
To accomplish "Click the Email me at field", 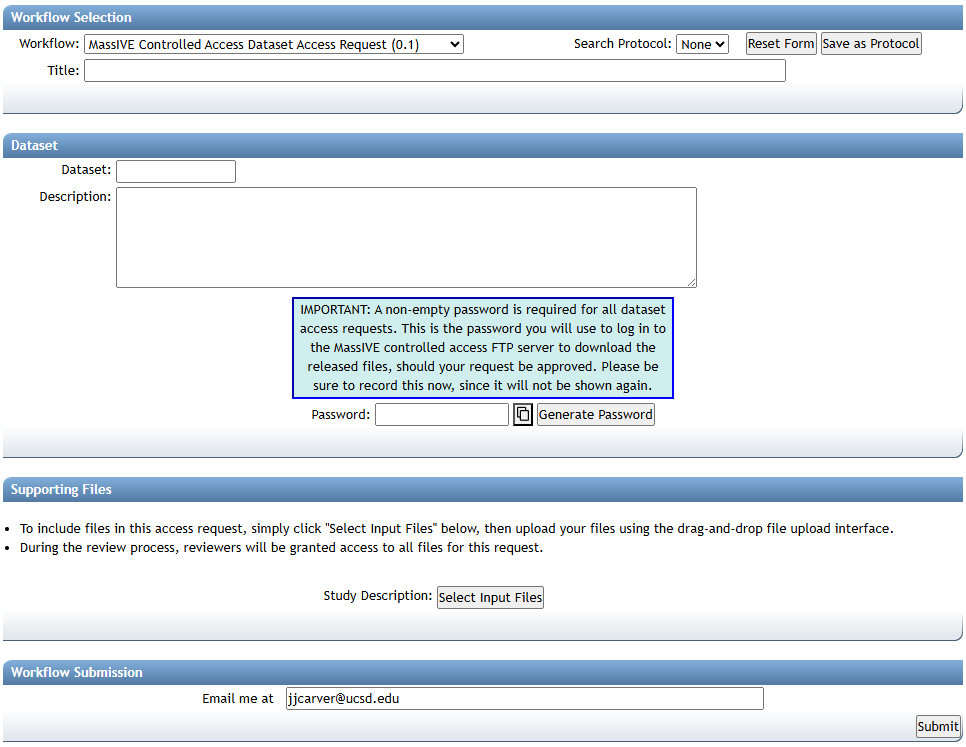I will 524,698.
